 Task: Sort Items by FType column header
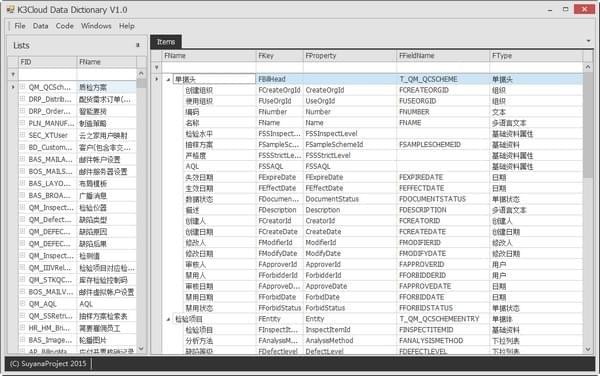[536, 56]
